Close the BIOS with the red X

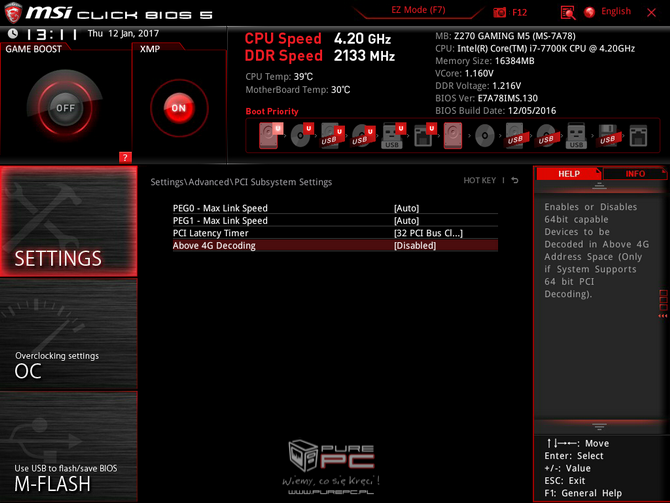coord(651,12)
